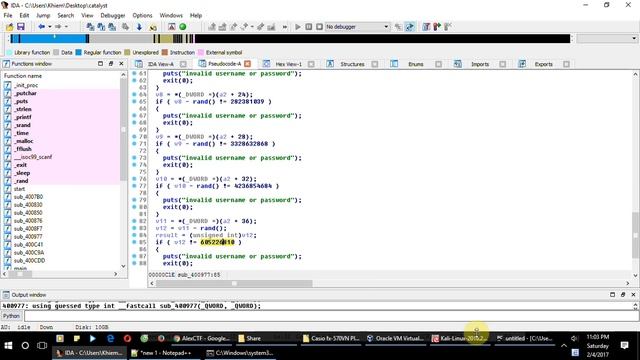Click the green circle toolbar icon
640x360 pixels.
[x=183, y=27]
